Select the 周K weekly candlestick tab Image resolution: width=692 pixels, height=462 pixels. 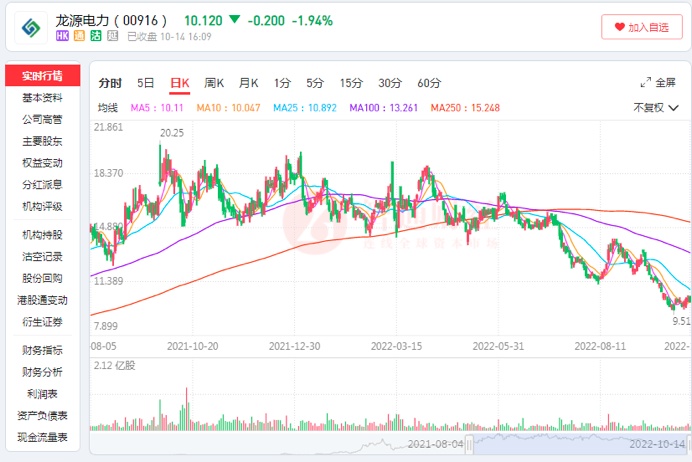(x=214, y=83)
